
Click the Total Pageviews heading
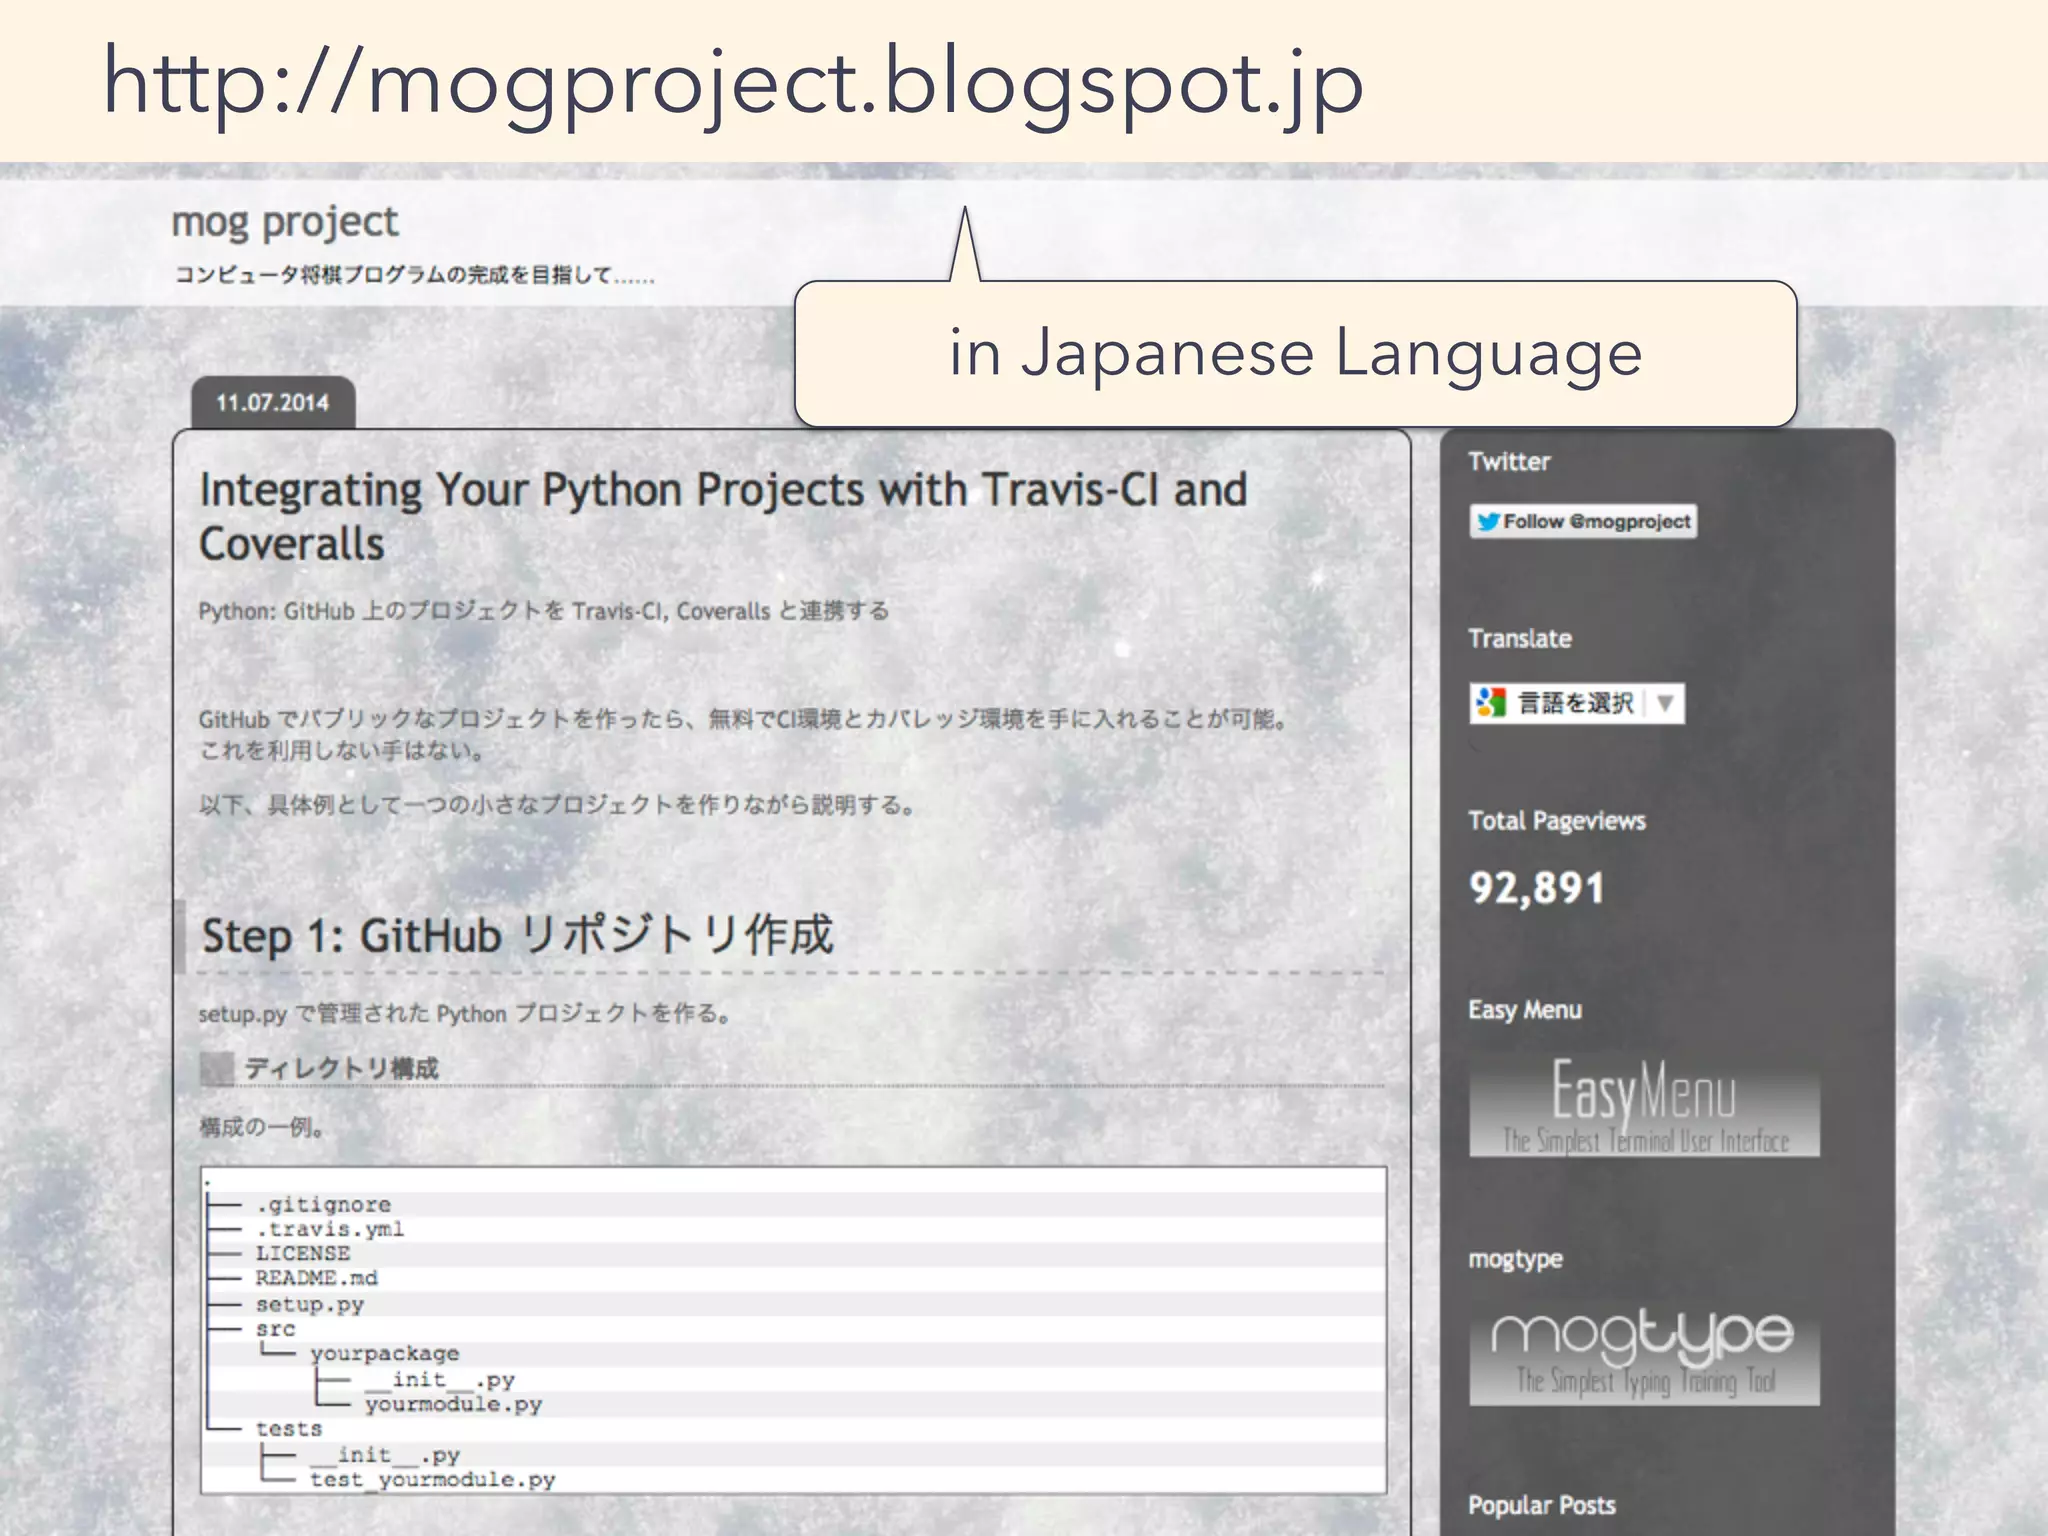point(1557,821)
